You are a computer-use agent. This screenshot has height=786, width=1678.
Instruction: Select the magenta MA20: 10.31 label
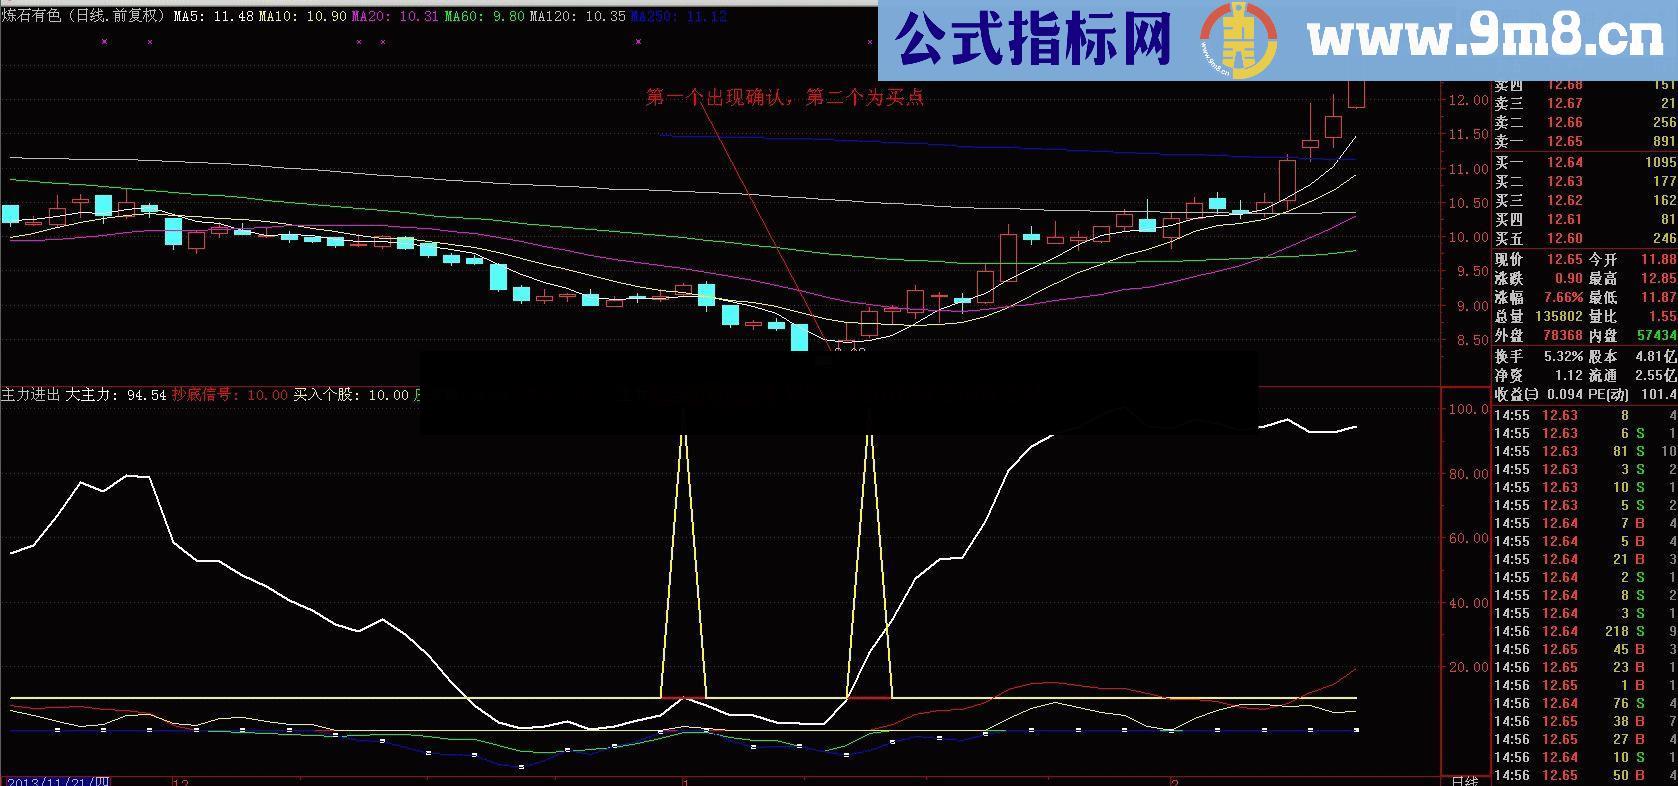tap(395, 17)
